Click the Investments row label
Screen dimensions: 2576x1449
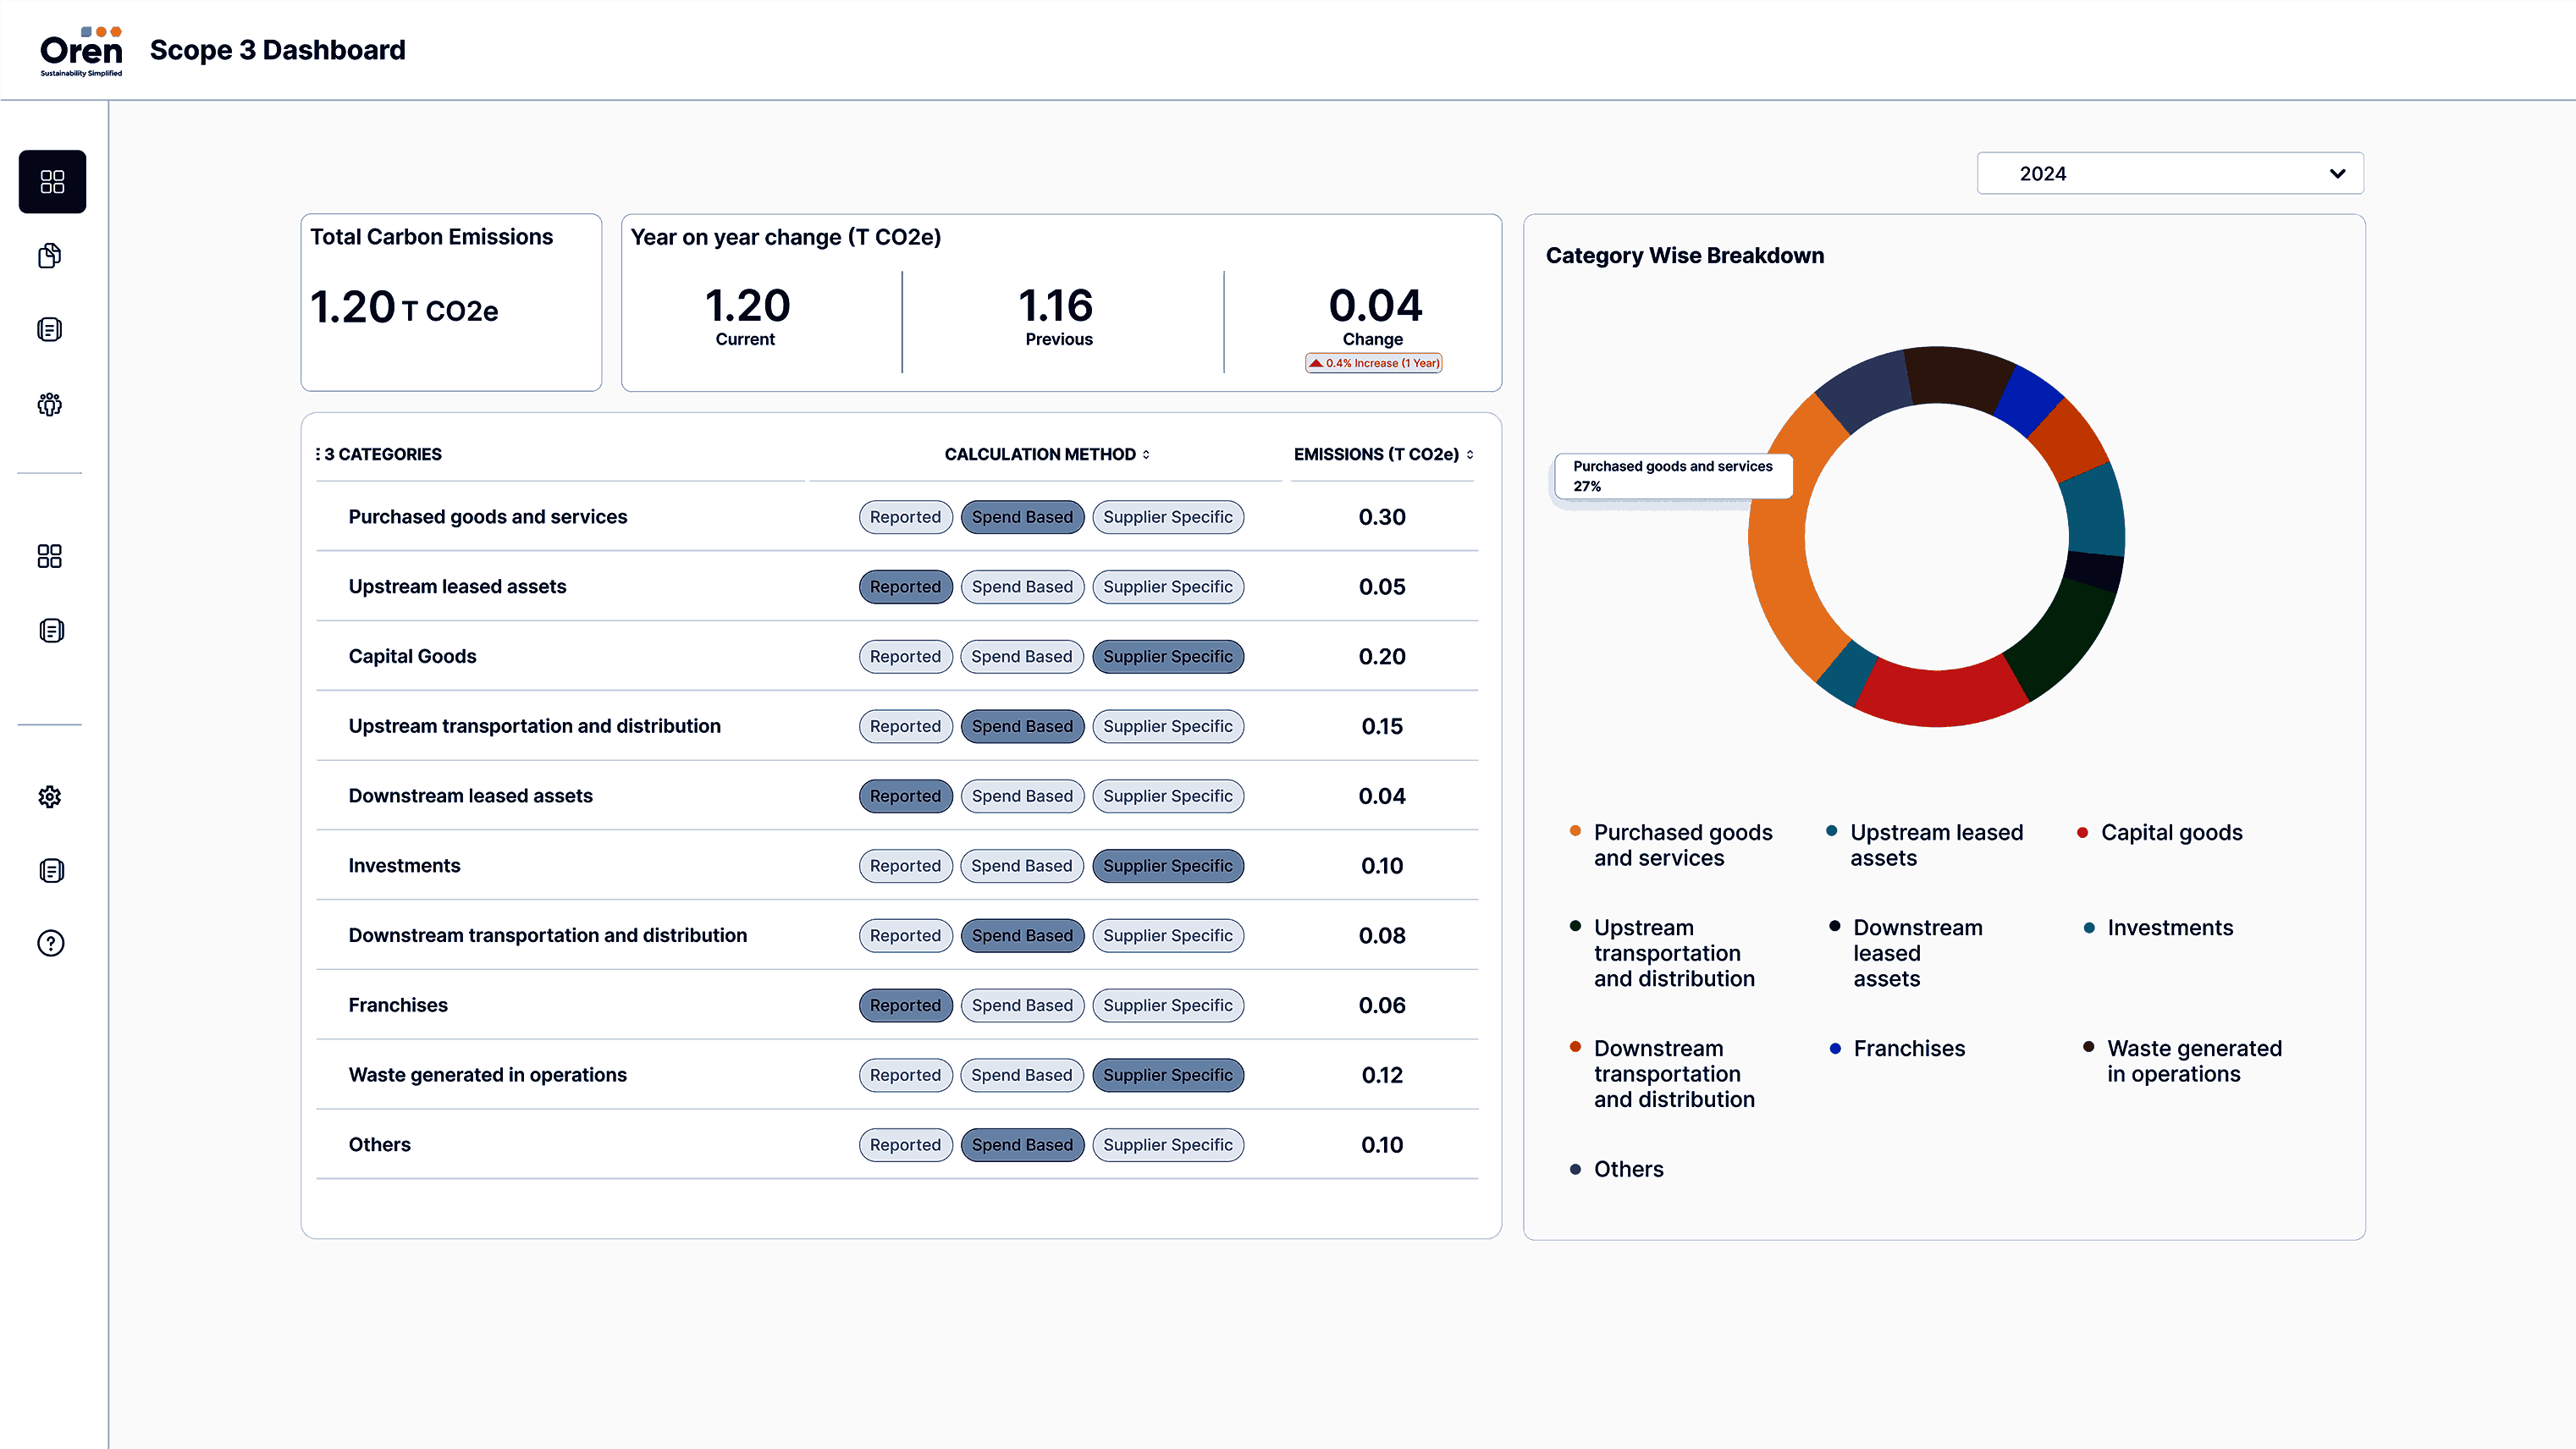[x=404, y=865]
